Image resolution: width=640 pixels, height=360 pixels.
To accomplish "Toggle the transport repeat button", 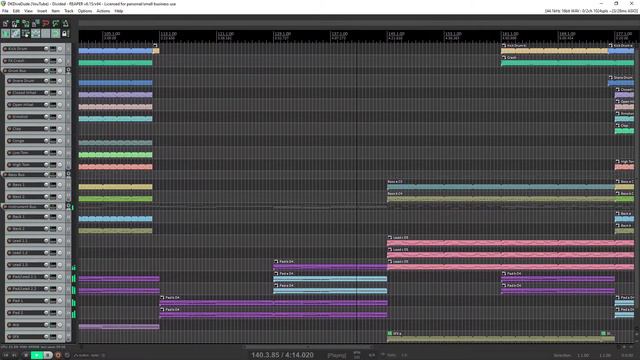I will (x=67, y=355).
